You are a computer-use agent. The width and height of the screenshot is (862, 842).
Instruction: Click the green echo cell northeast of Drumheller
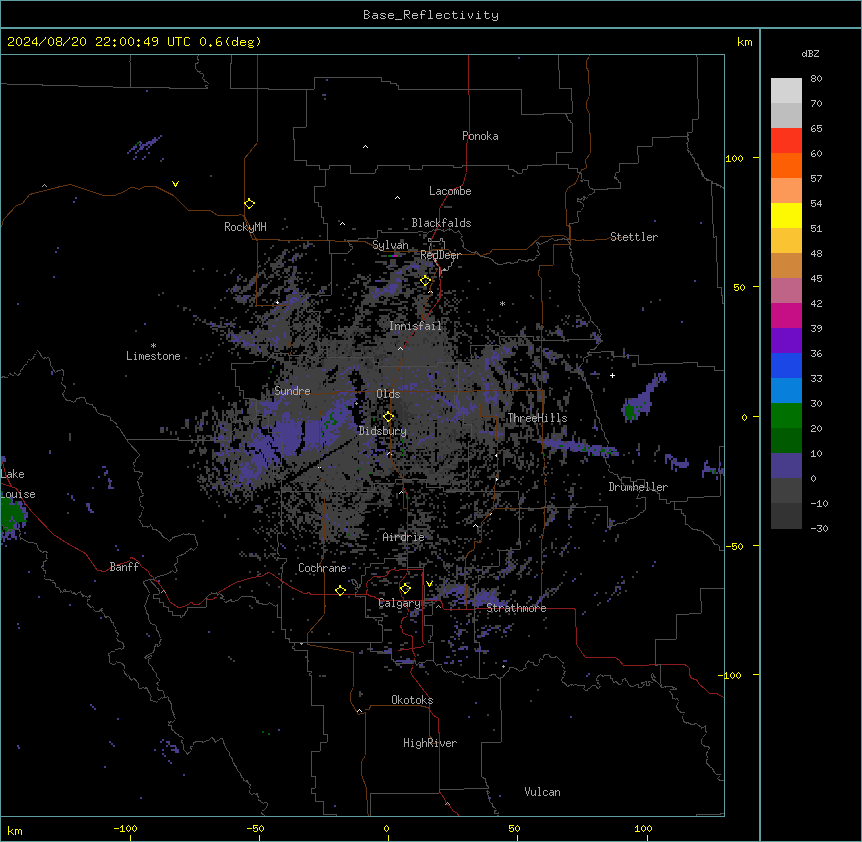click(x=629, y=411)
